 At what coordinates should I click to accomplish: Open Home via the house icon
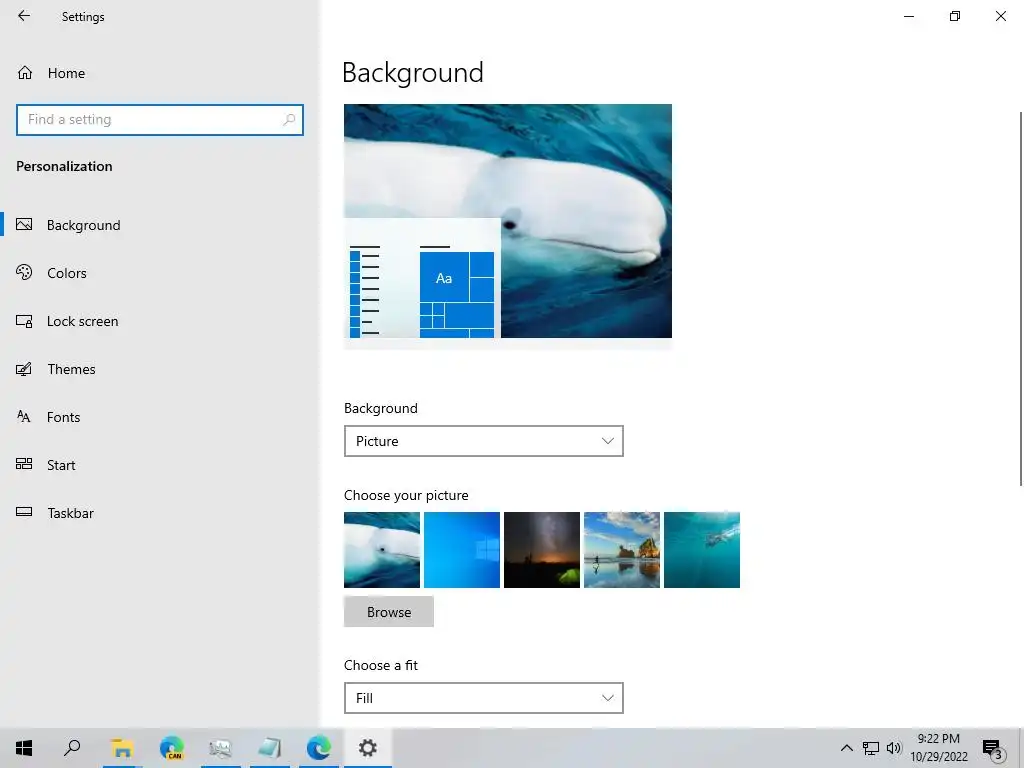[x=25, y=72]
